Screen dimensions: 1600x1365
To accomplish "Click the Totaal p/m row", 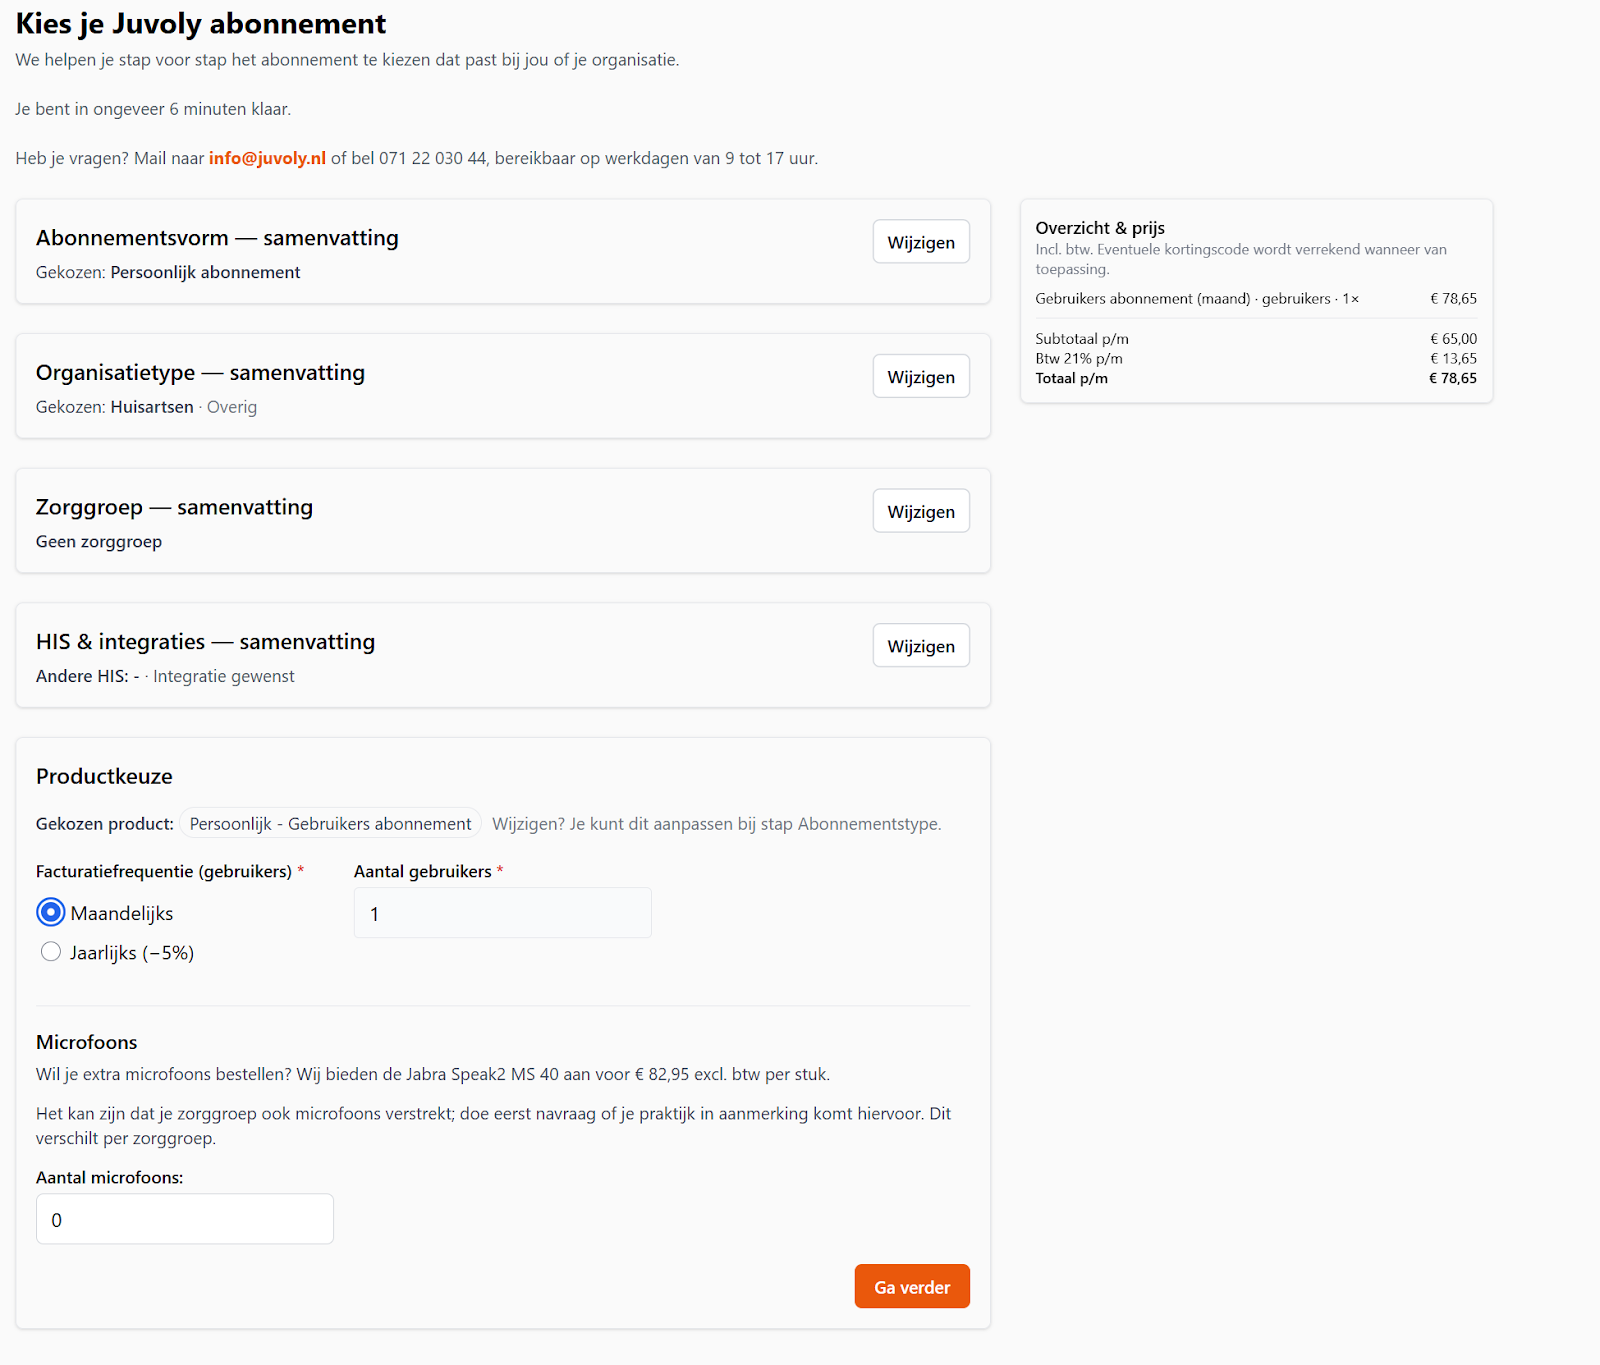I will [x=1255, y=378].
